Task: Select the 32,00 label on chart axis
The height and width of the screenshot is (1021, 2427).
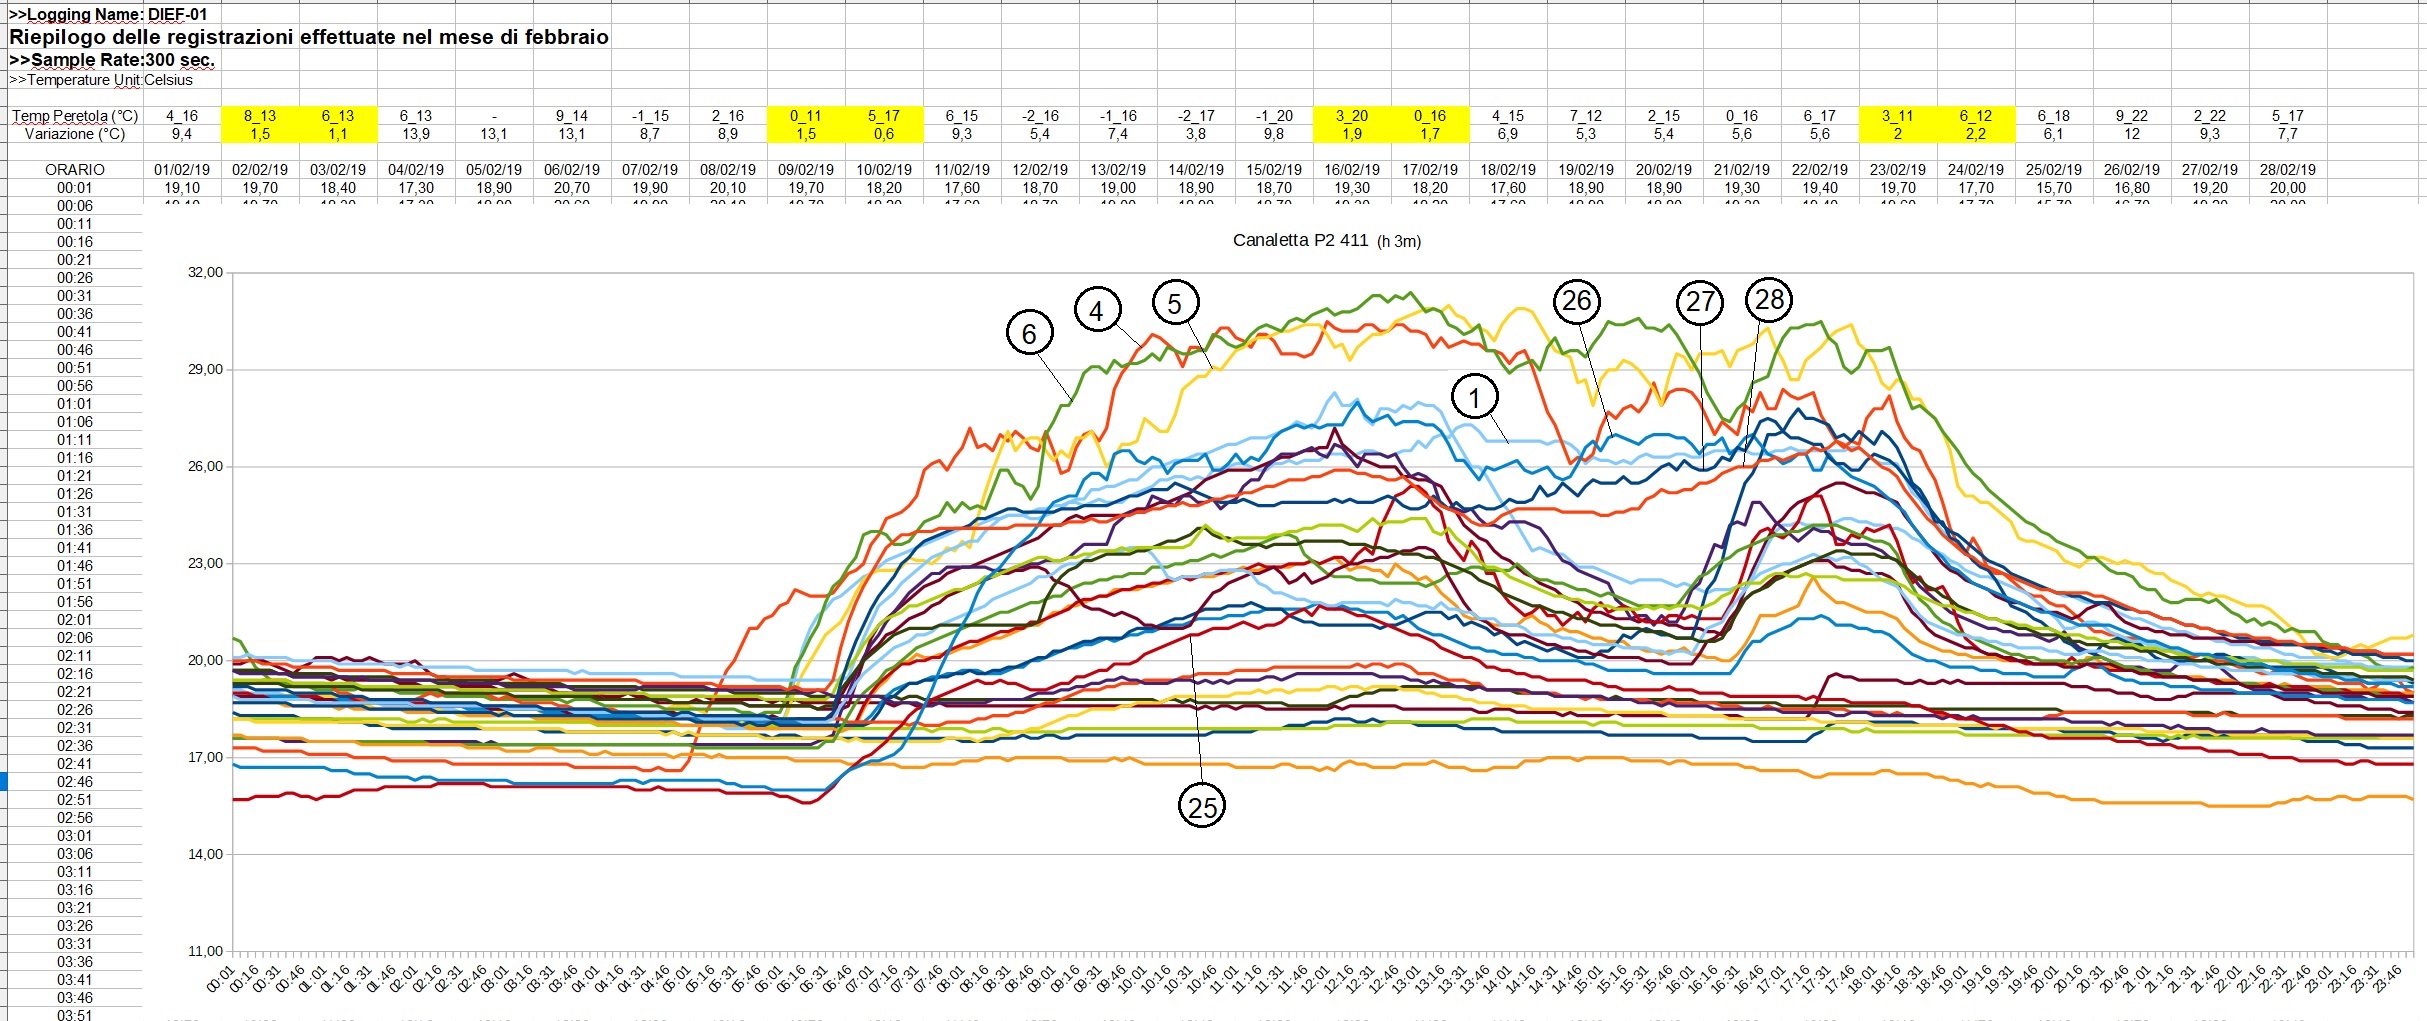Action: [205, 273]
